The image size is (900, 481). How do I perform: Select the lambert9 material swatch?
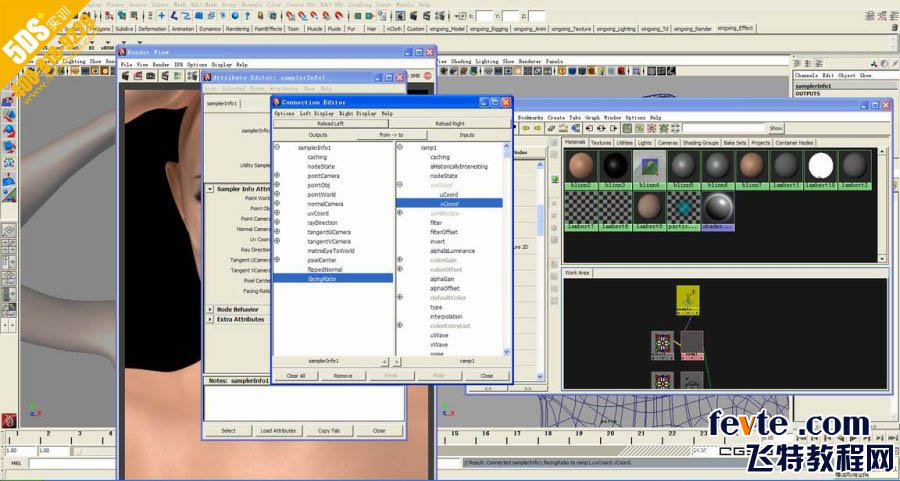point(650,211)
